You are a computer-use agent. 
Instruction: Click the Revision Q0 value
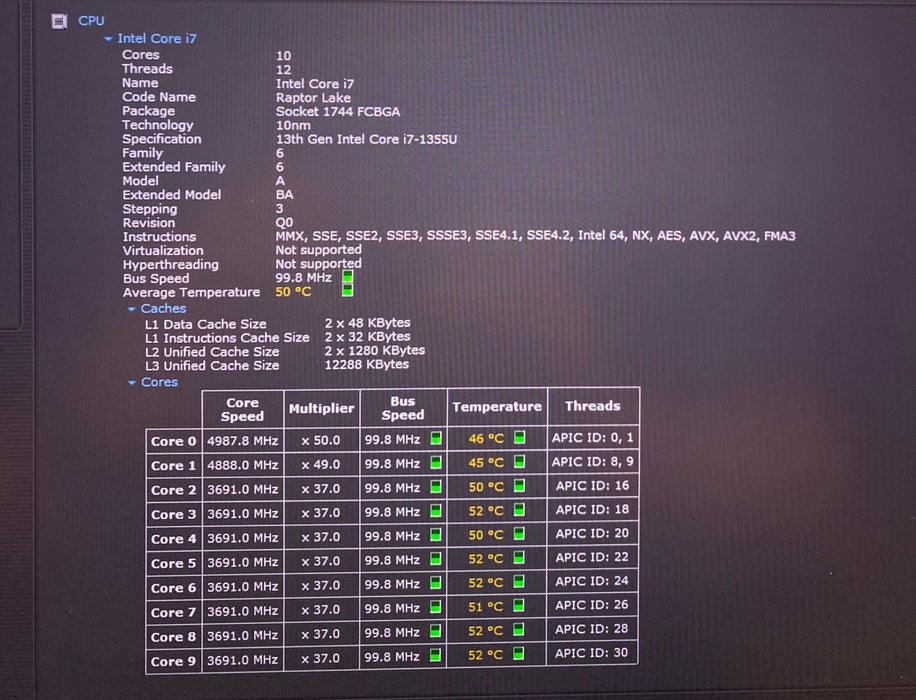(284, 223)
